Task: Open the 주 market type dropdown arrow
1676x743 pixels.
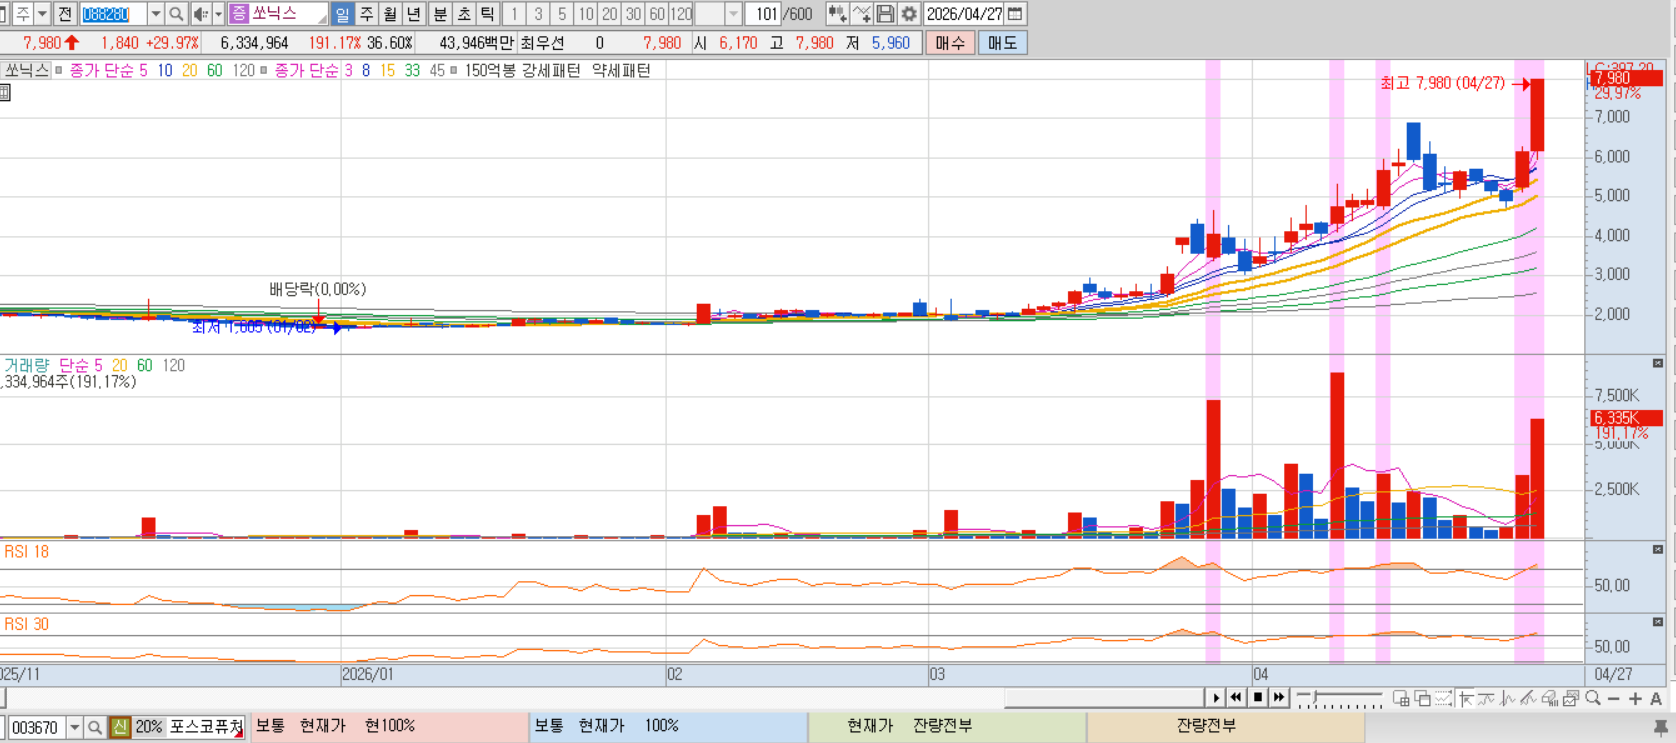Action: 42,14
